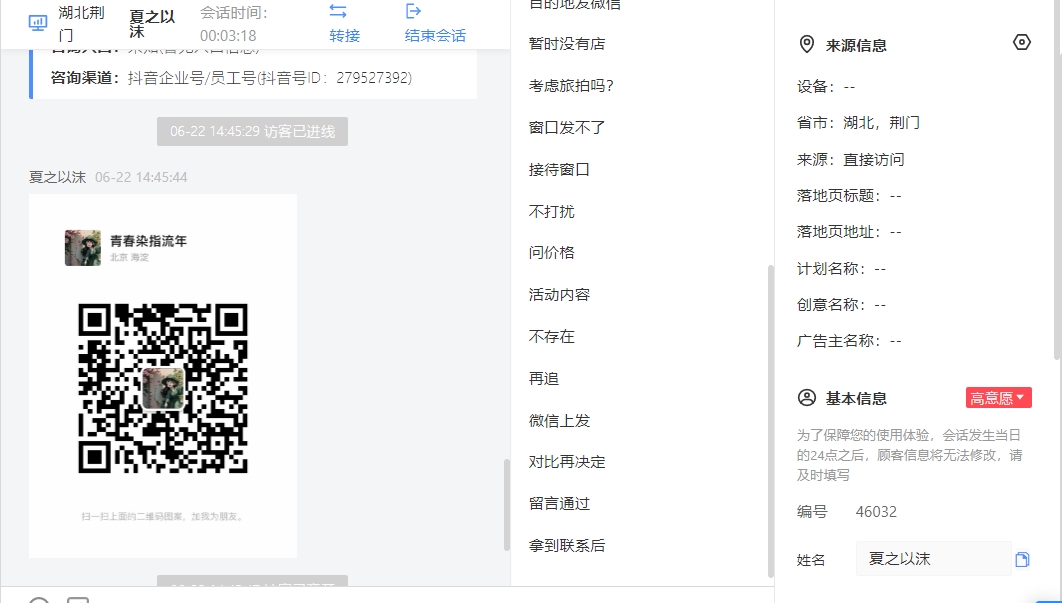The image size is (1062, 603).
Task: Click the 创意名称 row
Action: tap(841, 305)
